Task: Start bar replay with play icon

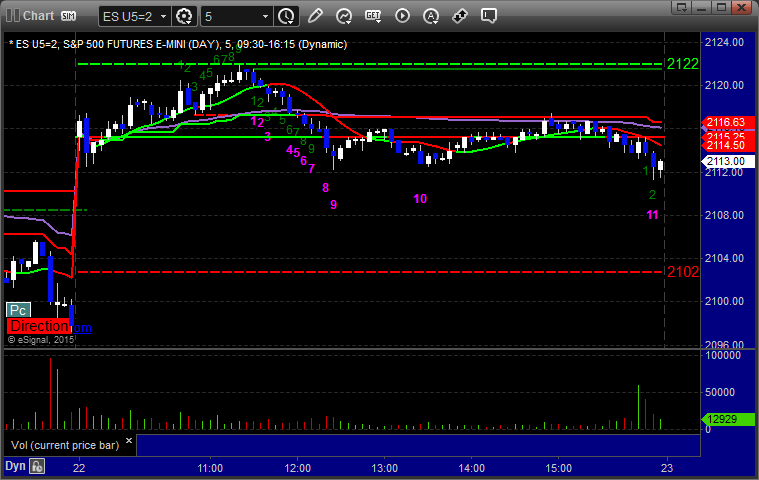Action: (402, 16)
